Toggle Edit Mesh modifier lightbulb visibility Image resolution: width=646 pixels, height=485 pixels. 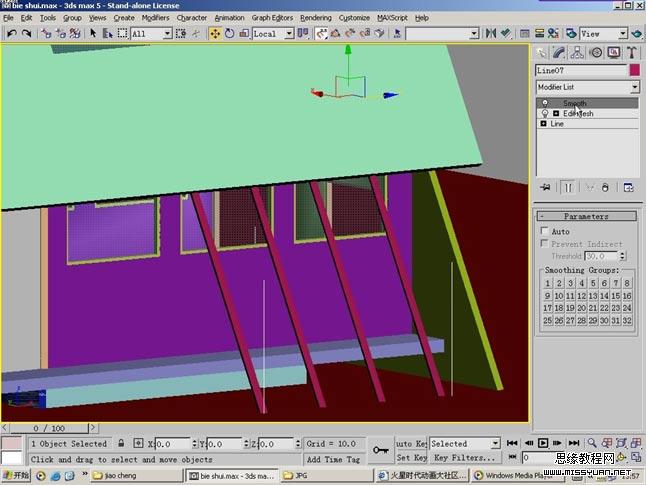pyautogui.click(x=545, y=113)
